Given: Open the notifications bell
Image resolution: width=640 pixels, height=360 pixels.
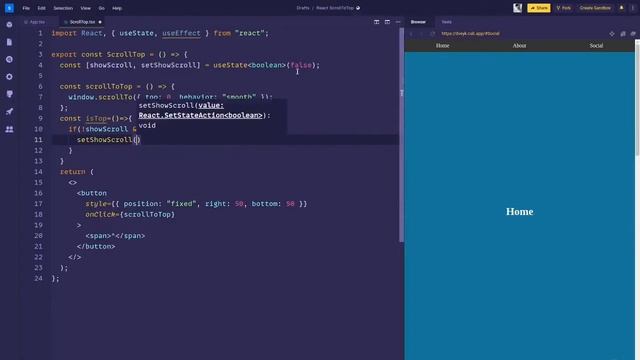Looking at the screenshot, I should pyautogui.click(x=622, y=8).
